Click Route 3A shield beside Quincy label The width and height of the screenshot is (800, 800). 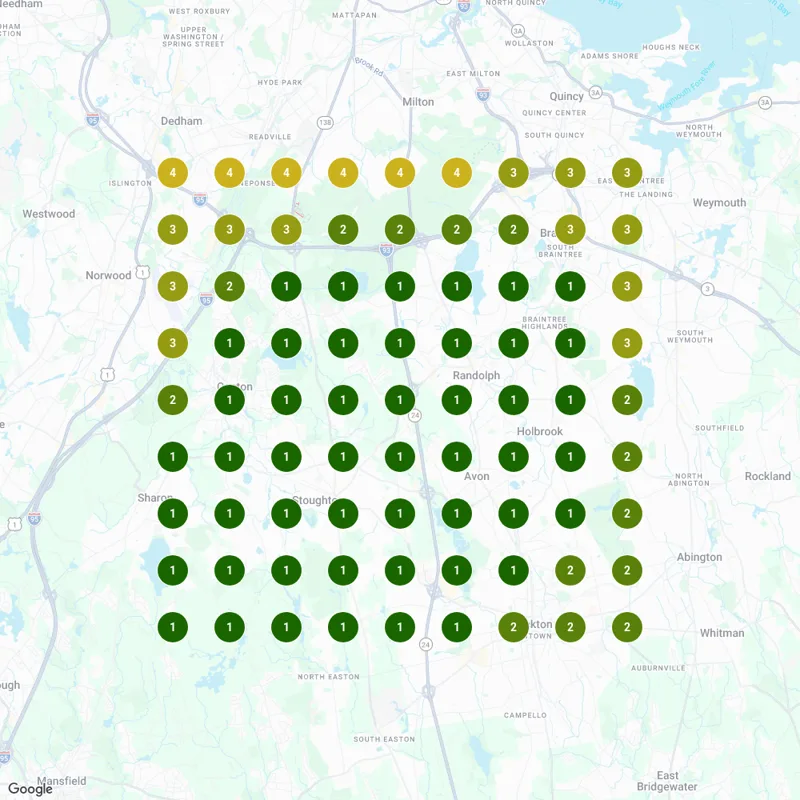595,92
